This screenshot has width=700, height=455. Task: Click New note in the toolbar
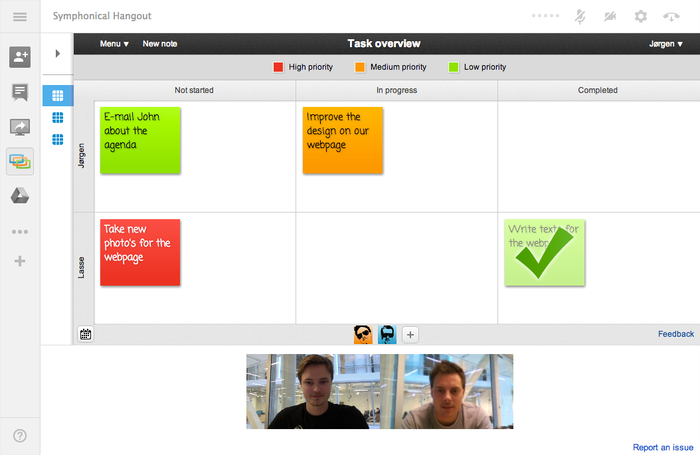point(160,44)
